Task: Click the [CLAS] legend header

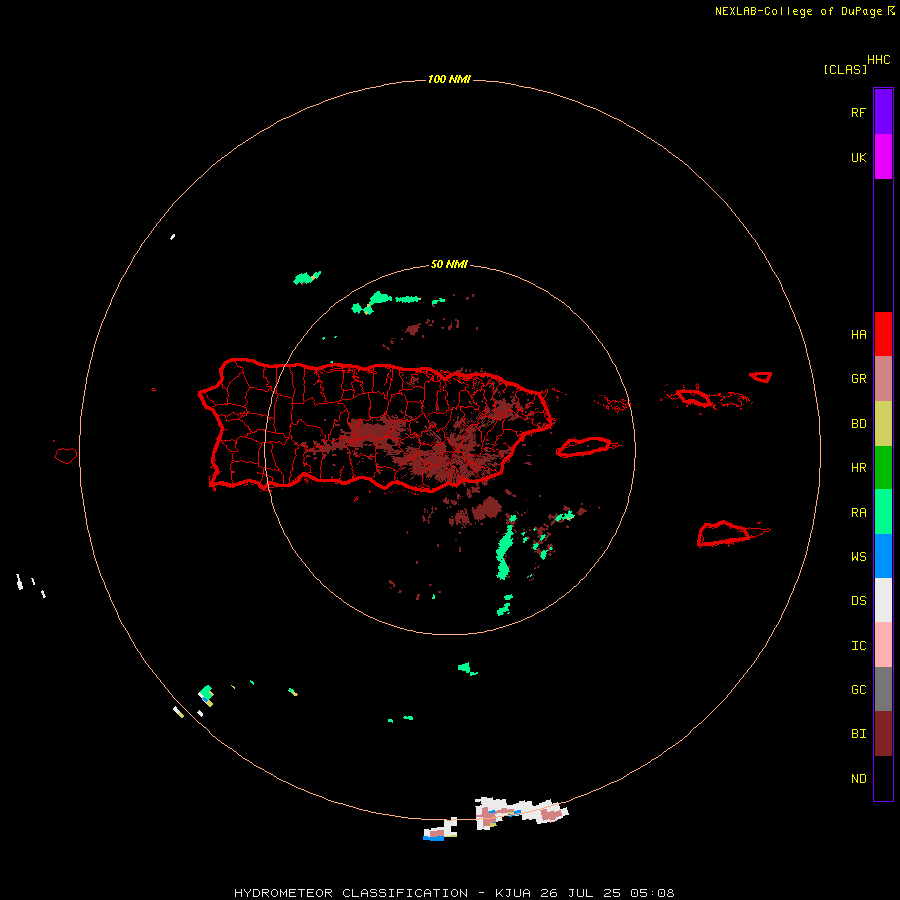Action: click(845, 69)
